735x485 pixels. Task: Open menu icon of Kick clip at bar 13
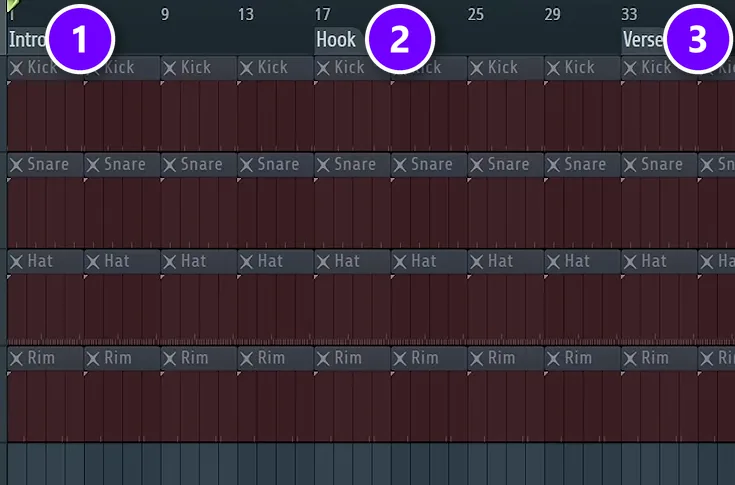247,68
